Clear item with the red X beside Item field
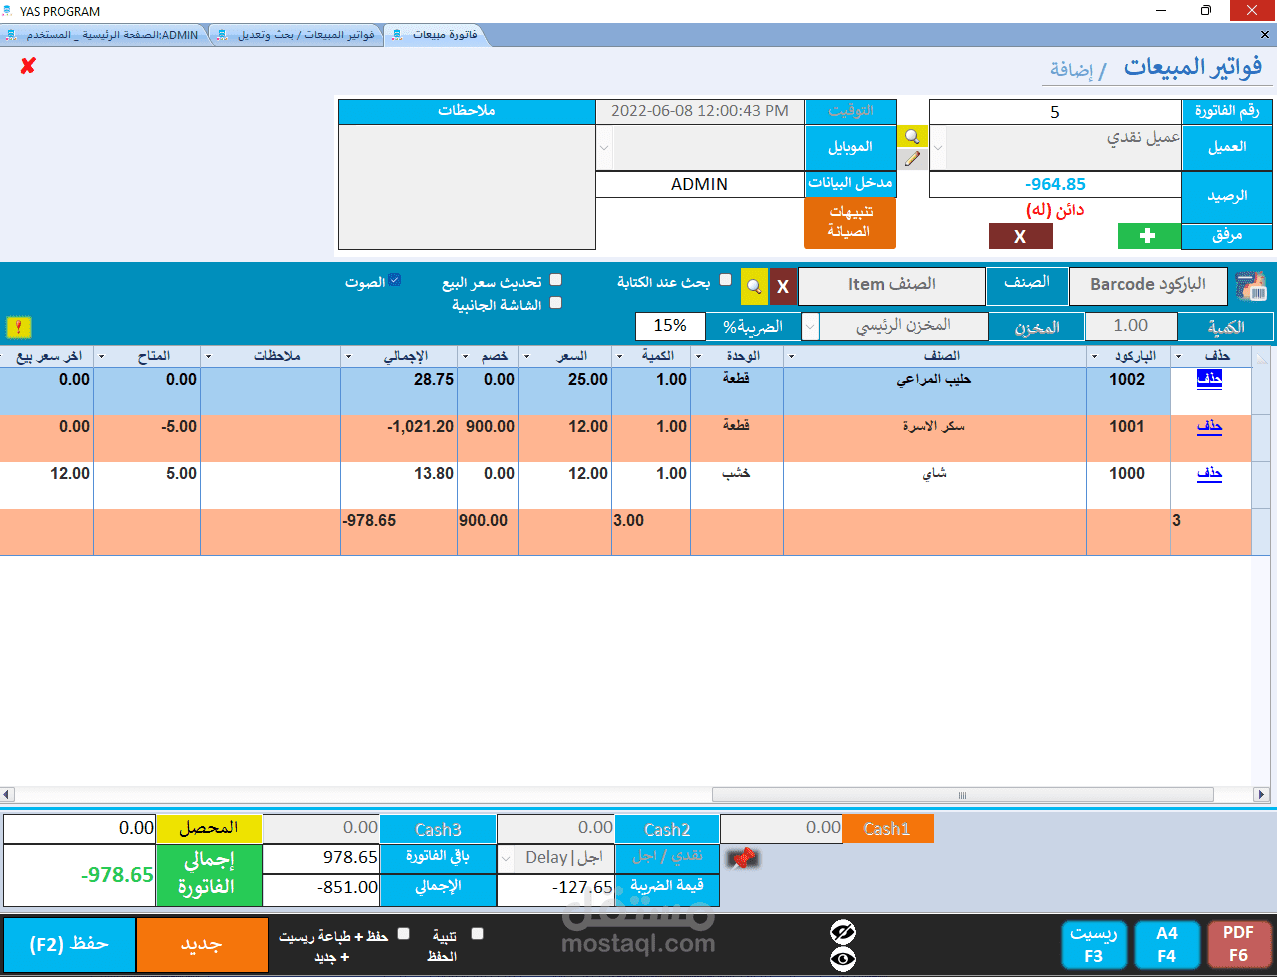This screenshot has width=1277, height=977. (783, 287)
